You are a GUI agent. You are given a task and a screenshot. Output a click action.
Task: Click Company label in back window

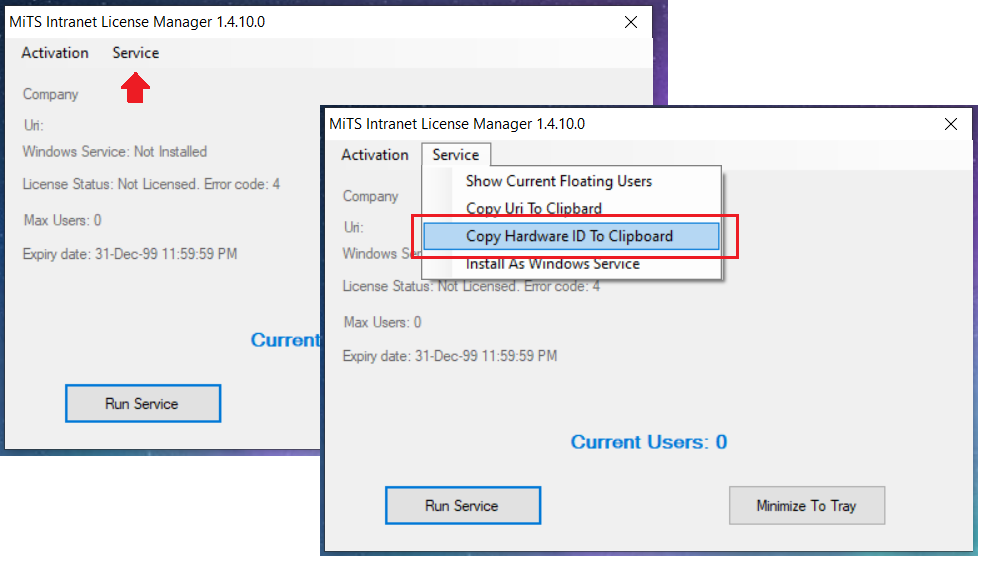(x=50, y=94)
